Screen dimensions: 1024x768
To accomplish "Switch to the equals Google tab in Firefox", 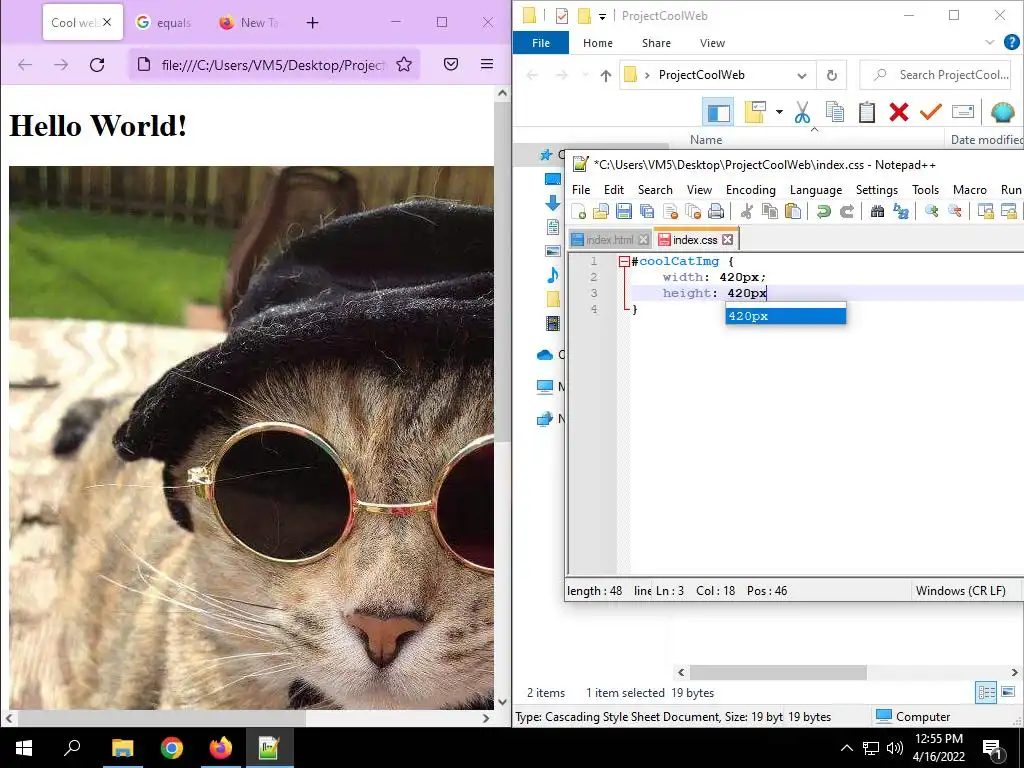I will tap(164, 22).
